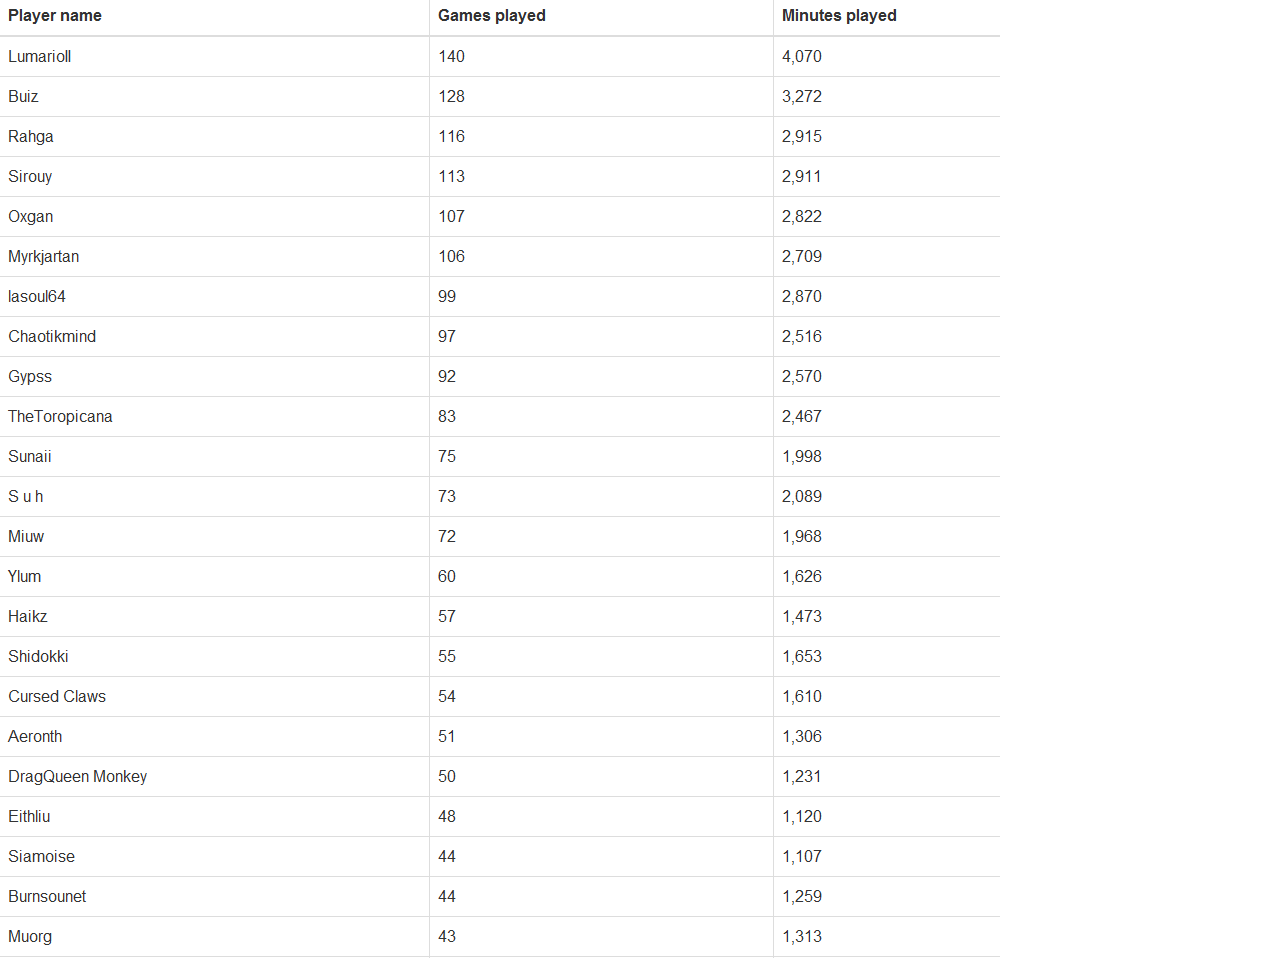
Task: Select the Myrkjartan row name
Action: [x=44, y=257]
